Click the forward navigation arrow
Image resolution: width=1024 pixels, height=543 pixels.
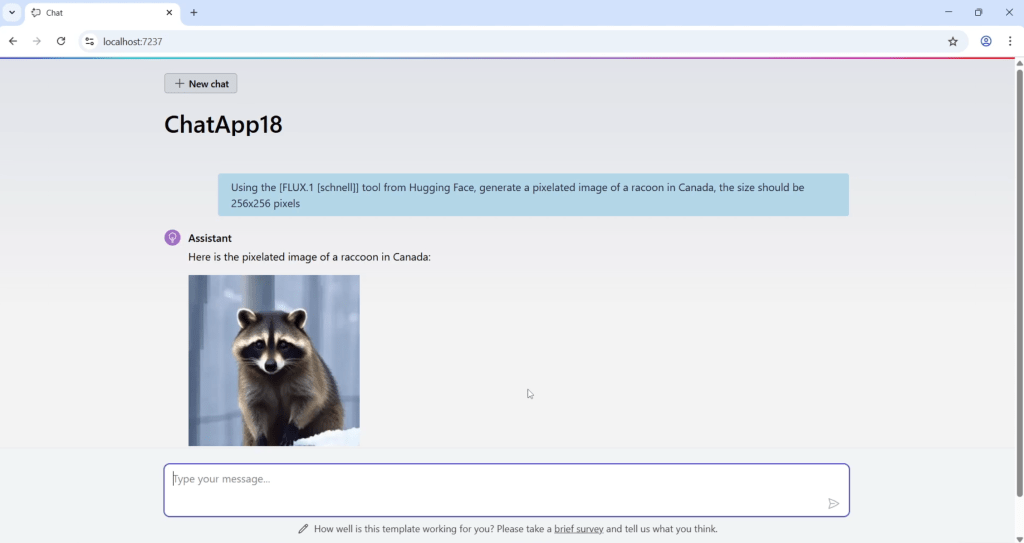pyautogui.click(x=37, y=41)
